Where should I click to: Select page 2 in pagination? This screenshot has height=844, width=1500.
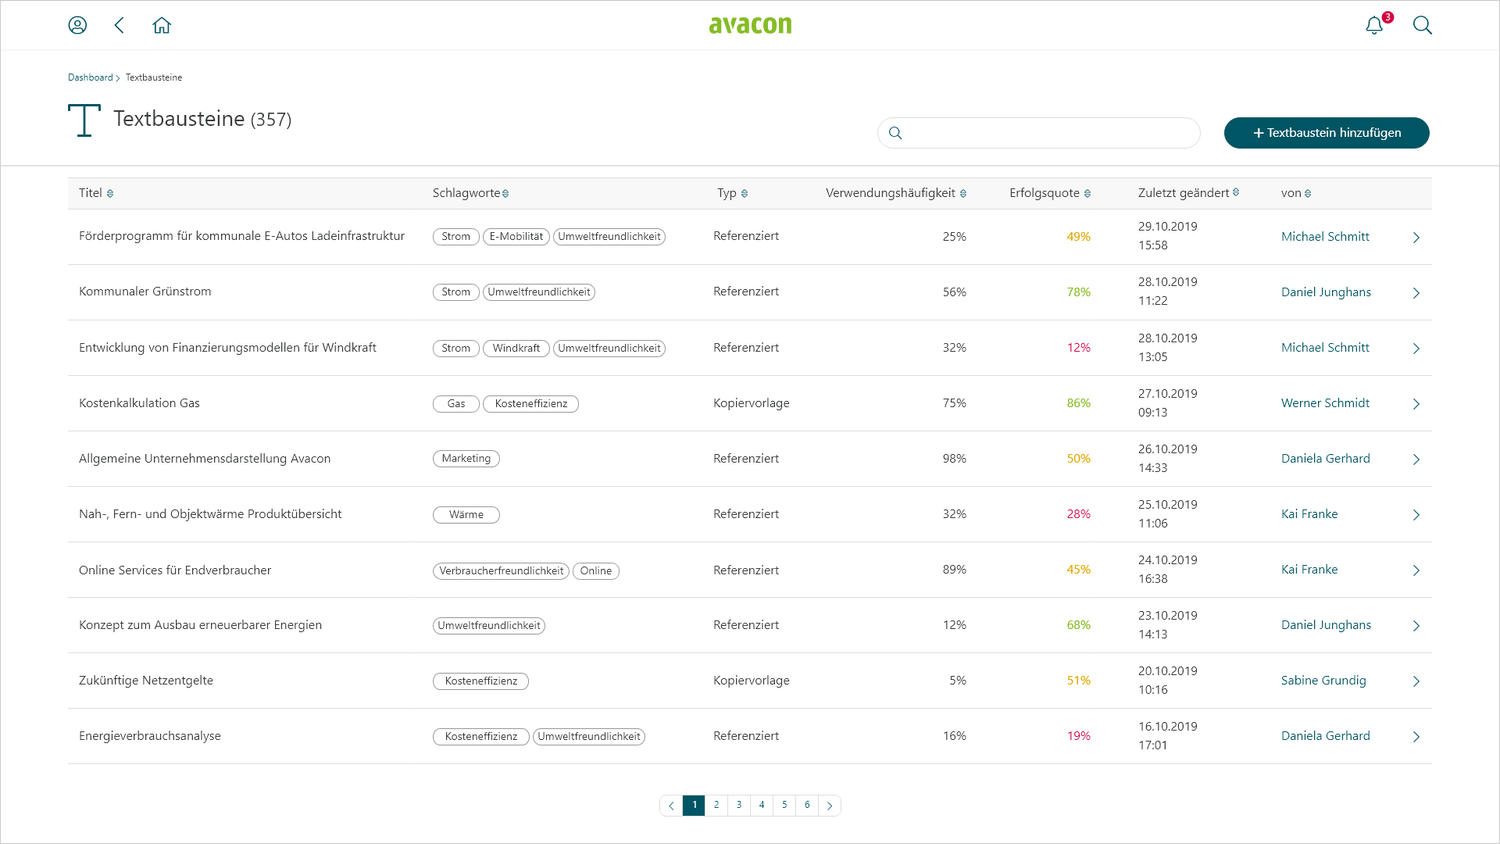click(x=716, y=805)
